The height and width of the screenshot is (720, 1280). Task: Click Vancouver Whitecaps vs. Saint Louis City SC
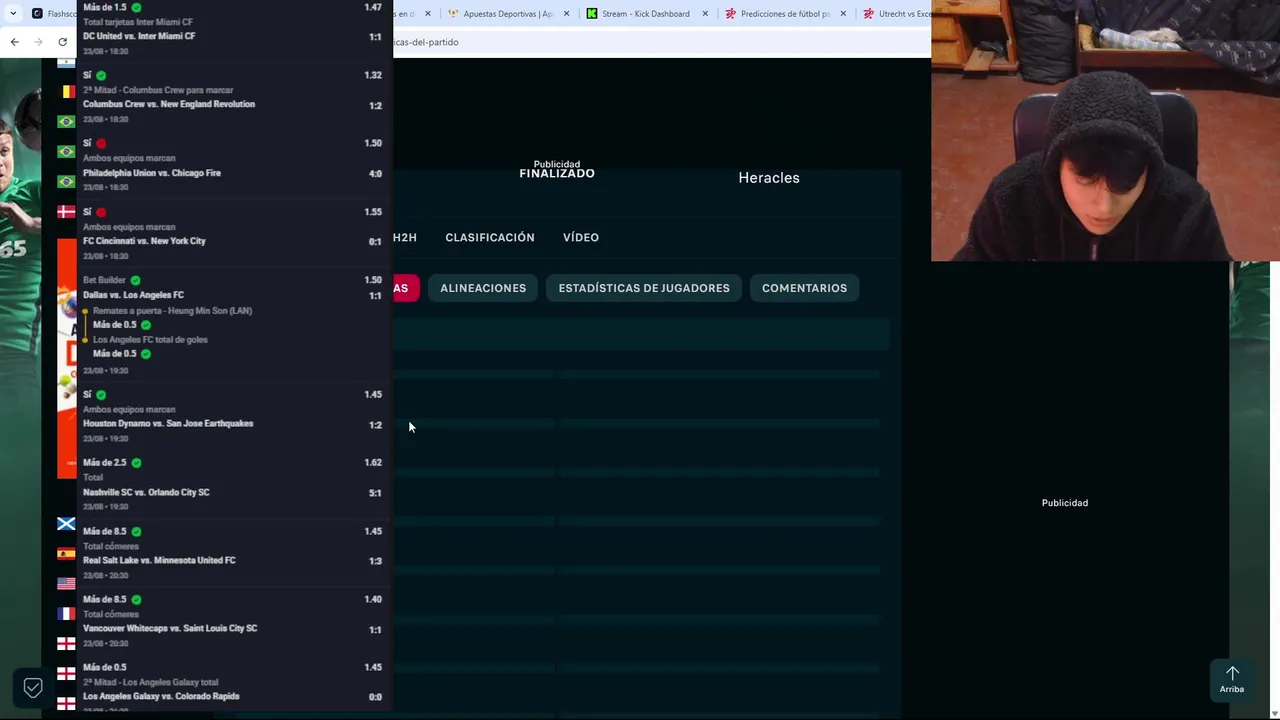click(170, 628)
